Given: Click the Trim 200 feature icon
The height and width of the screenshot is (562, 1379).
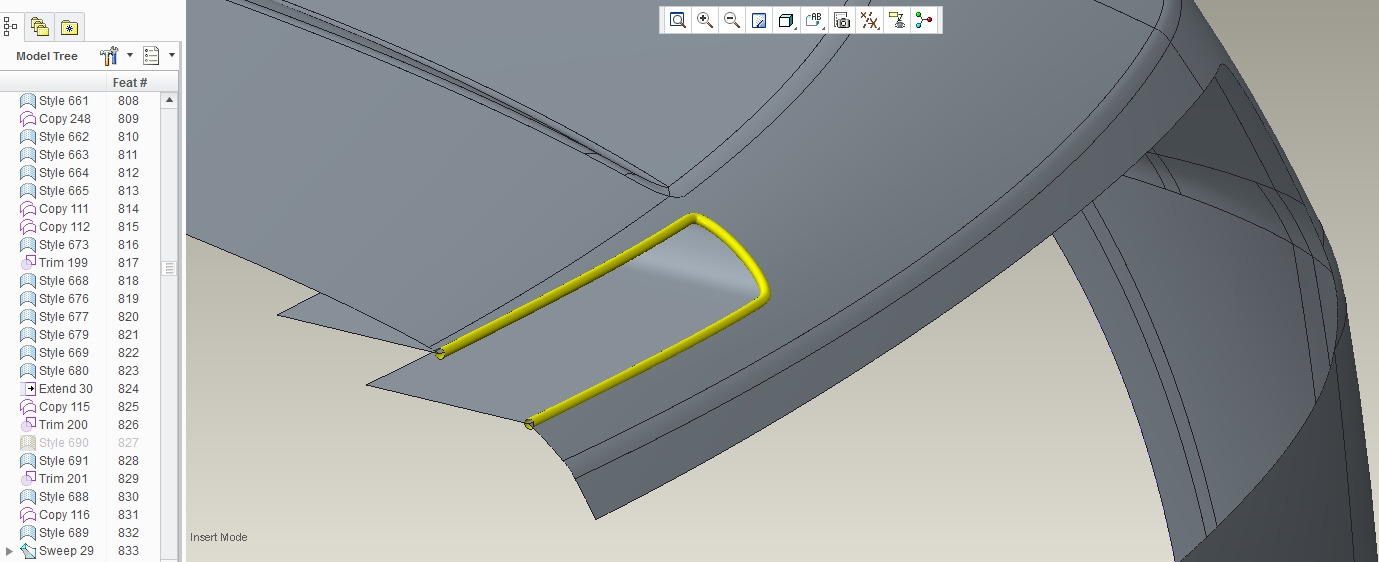Looking at the screenshot, I should click(28, 425).
